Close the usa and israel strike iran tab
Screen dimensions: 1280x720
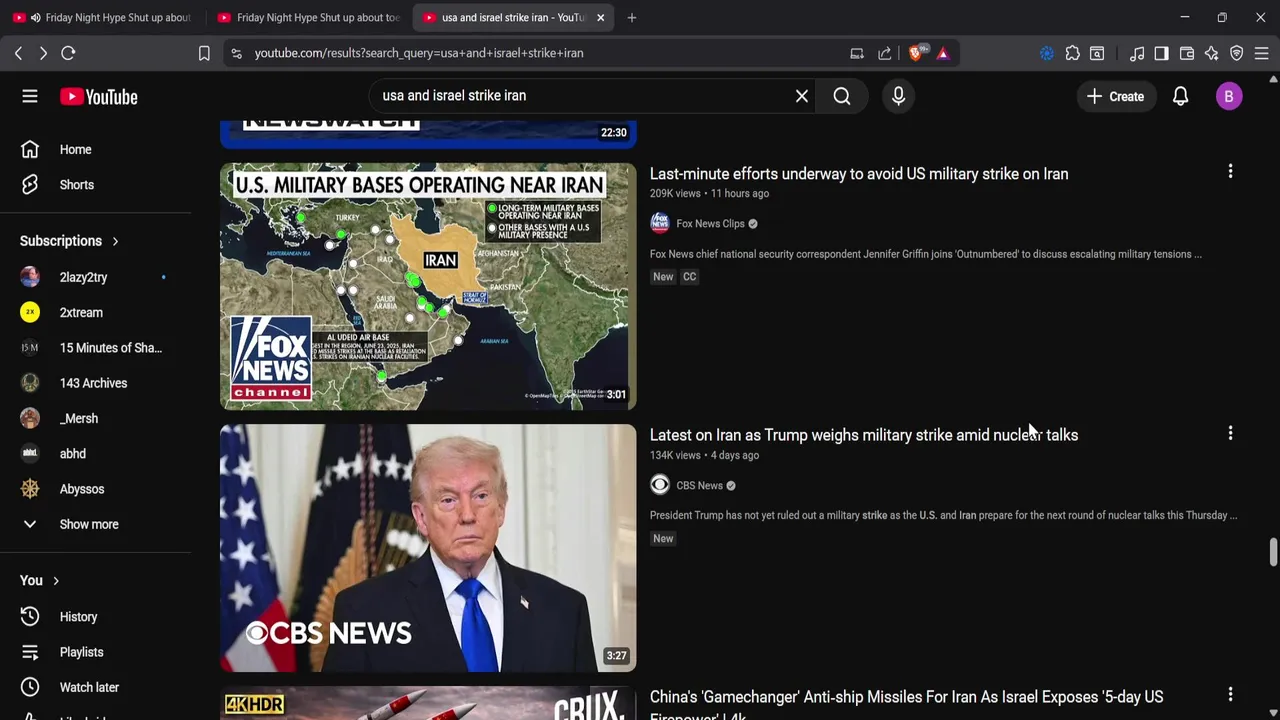tap(600, 17)
